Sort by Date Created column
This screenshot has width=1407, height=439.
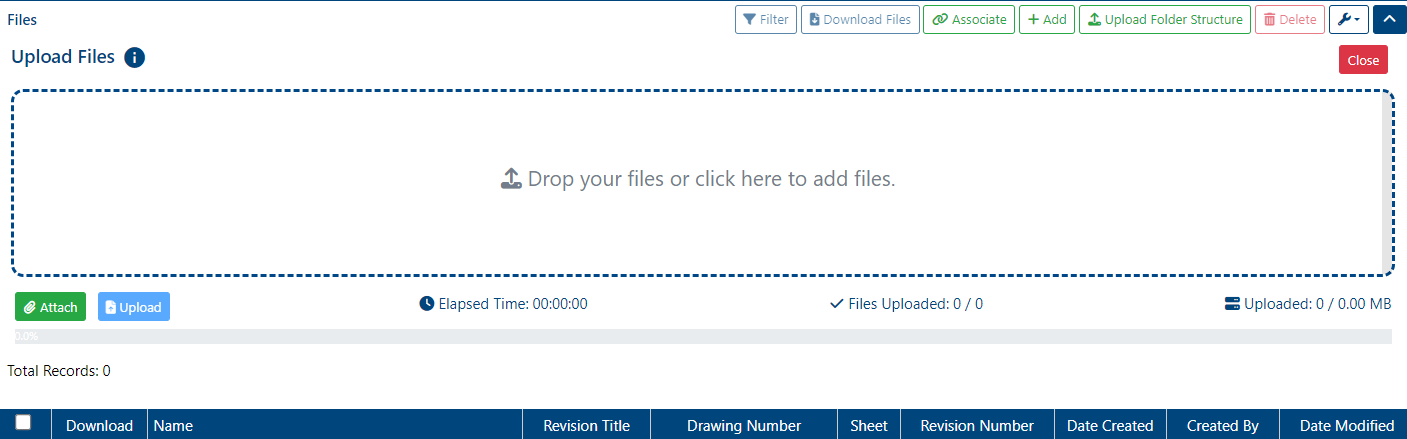(x=1110, y=425)
